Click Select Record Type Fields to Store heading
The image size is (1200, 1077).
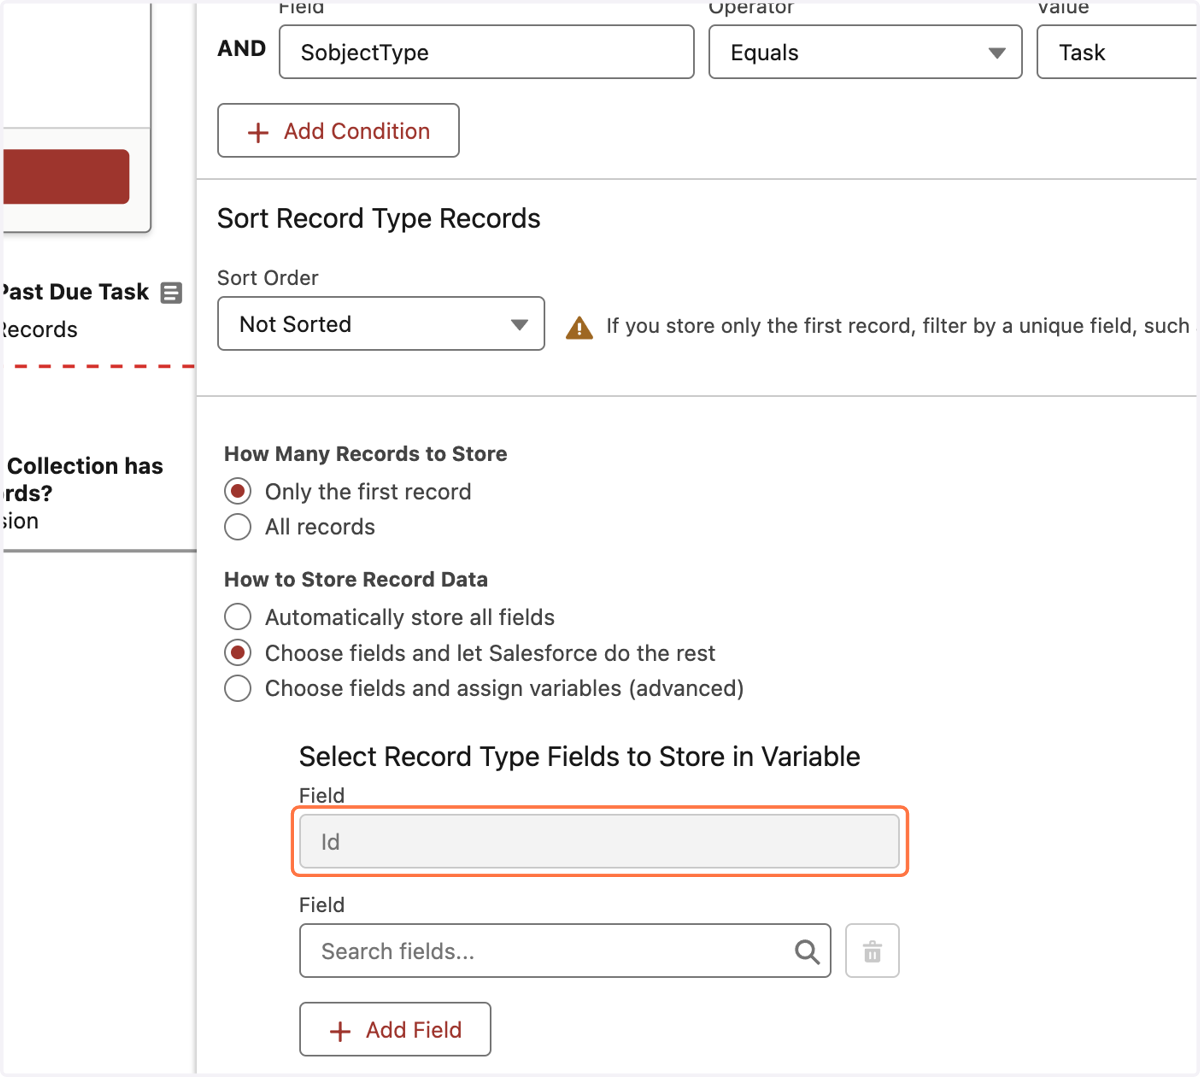click(x=580, y=757)
